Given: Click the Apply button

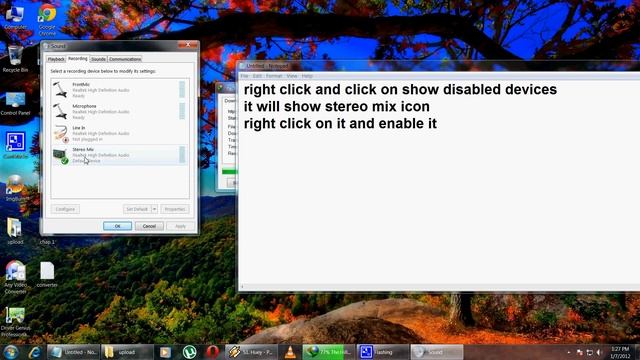Looking at the screenshot, I should coord(180,226).
